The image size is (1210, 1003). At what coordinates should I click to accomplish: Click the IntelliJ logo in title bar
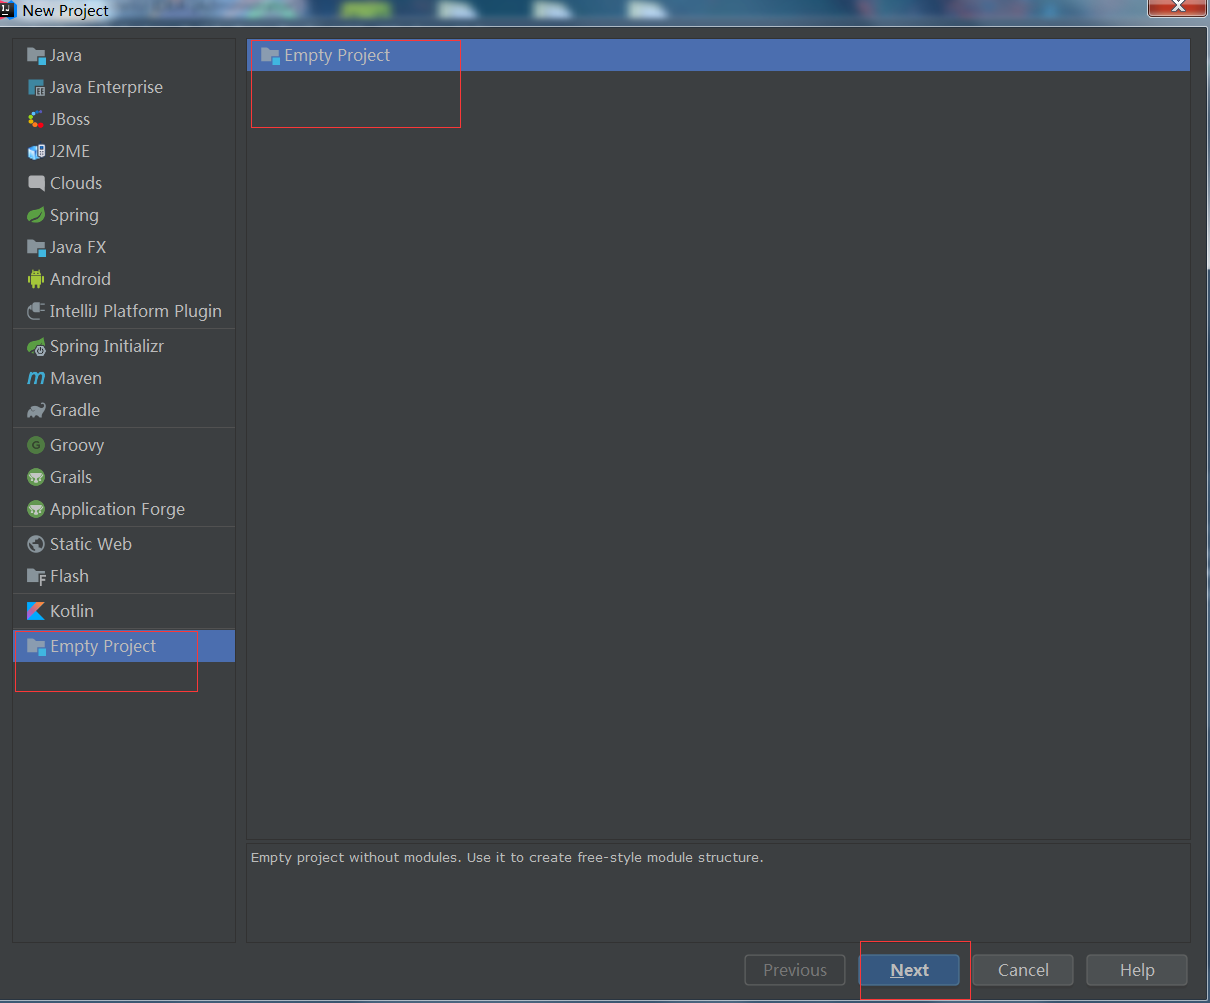pyautogui.click(x=9, y=10)
